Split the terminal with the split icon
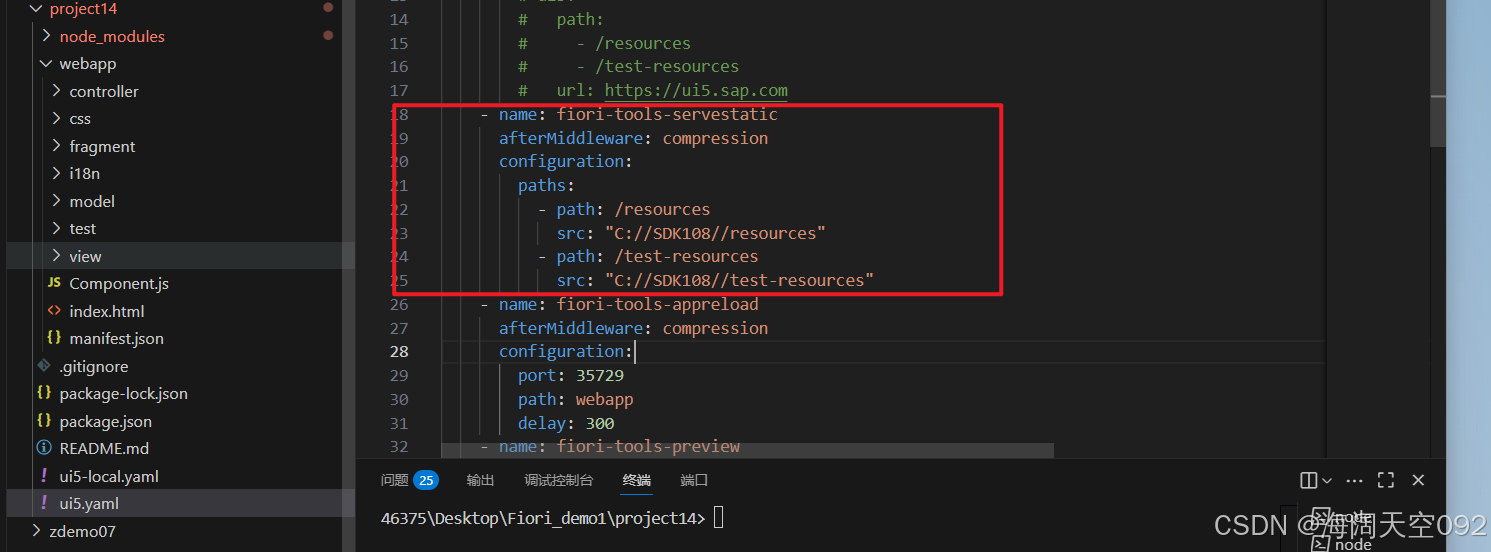Screen dimensions: 1491x552 (1308, 480)
